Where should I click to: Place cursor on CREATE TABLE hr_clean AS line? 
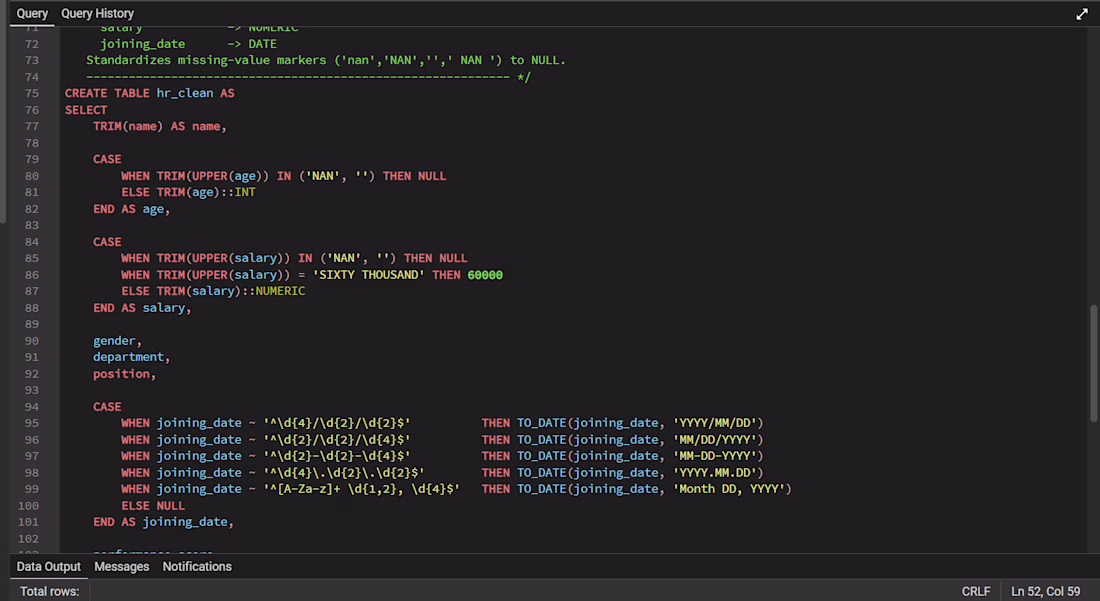[149, 93]
